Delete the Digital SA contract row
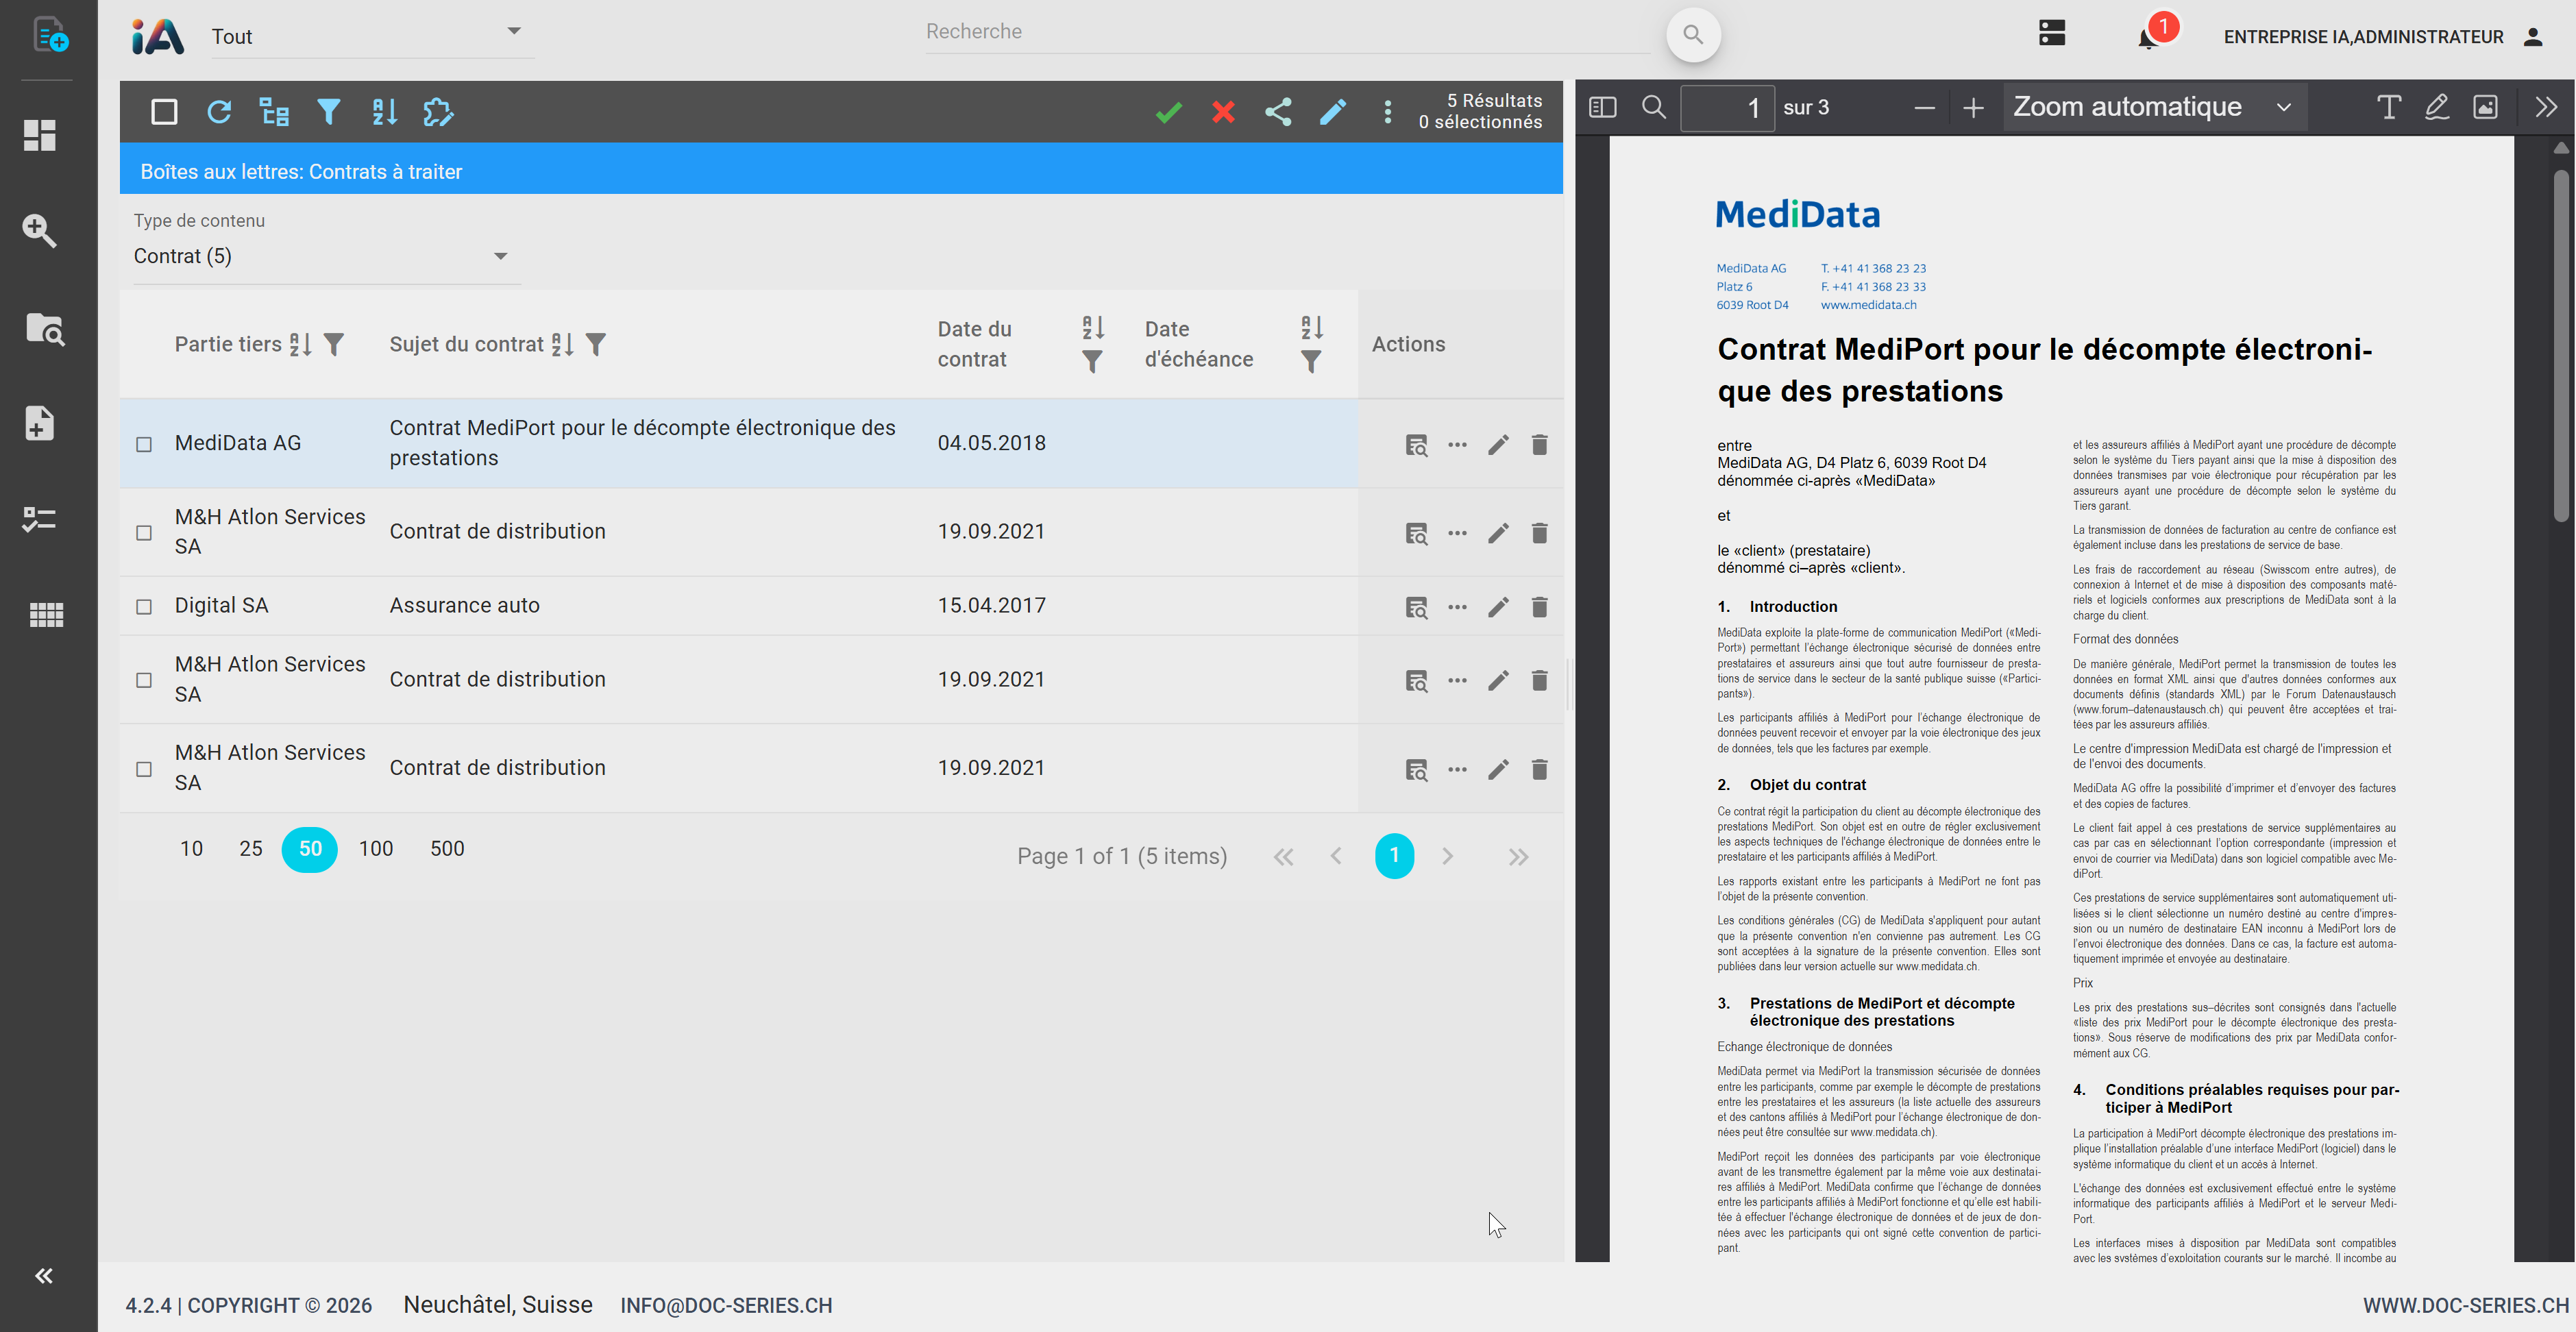 pos(1539,607)
